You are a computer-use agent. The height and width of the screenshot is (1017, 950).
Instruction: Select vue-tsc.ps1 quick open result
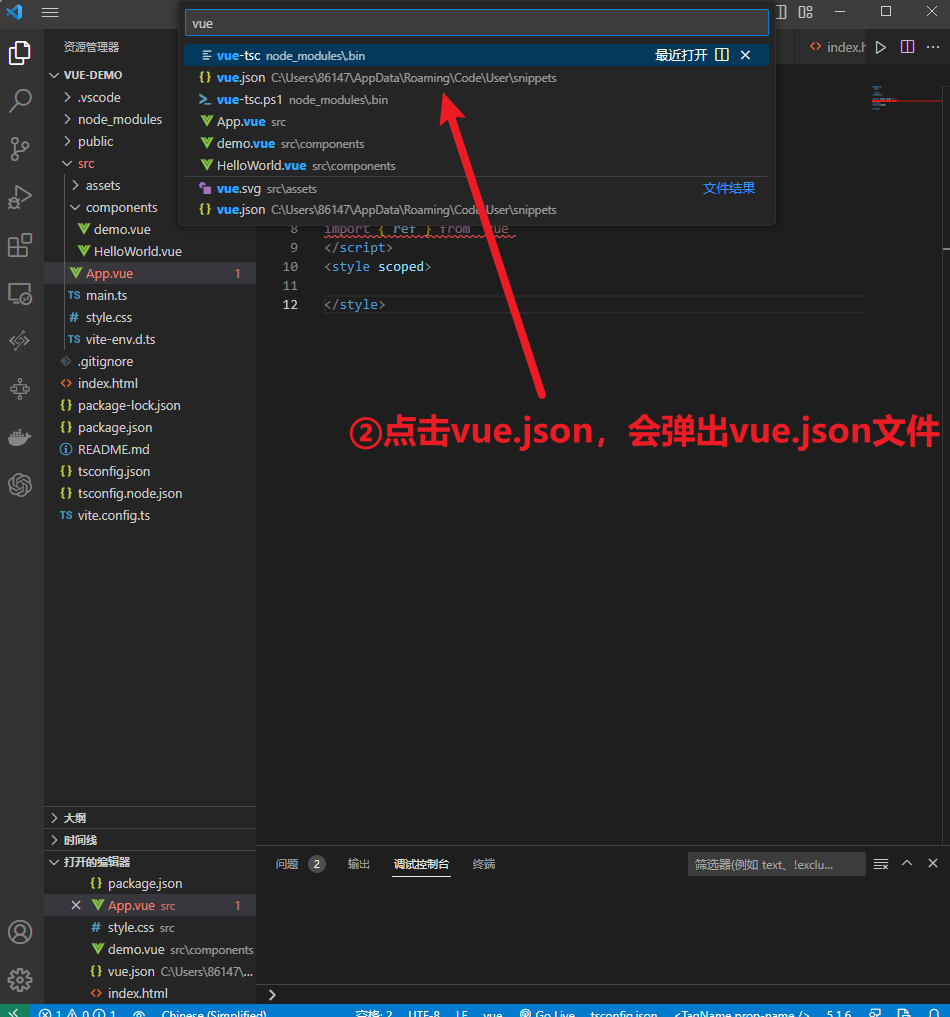click(477, 100)
